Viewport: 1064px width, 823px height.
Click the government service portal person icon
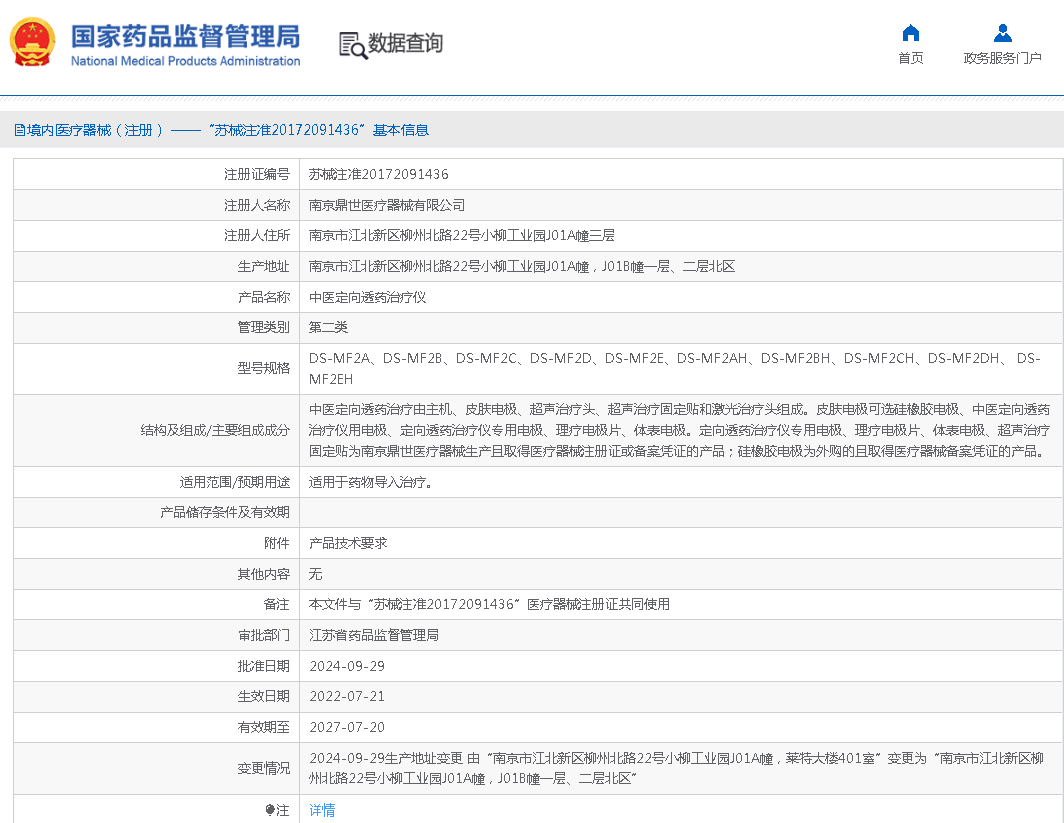(1002, 33)
